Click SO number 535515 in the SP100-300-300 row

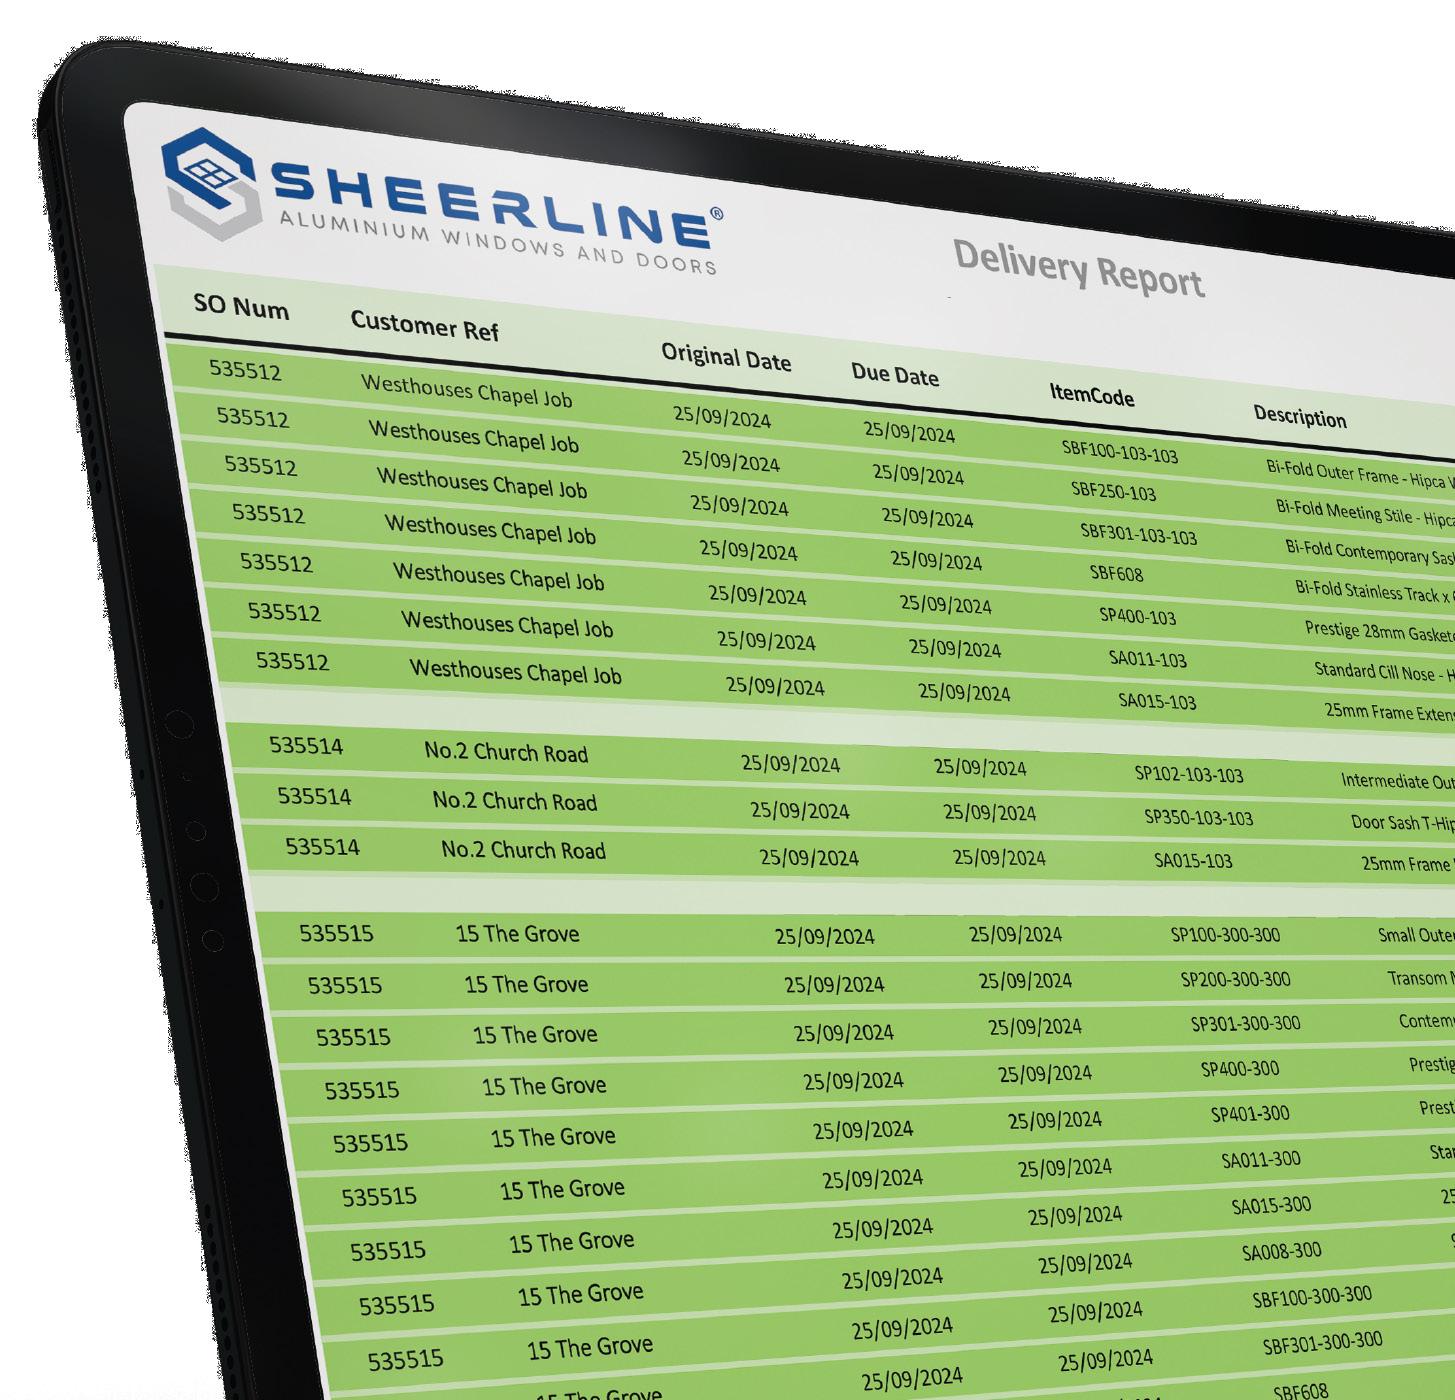point(336,933)
